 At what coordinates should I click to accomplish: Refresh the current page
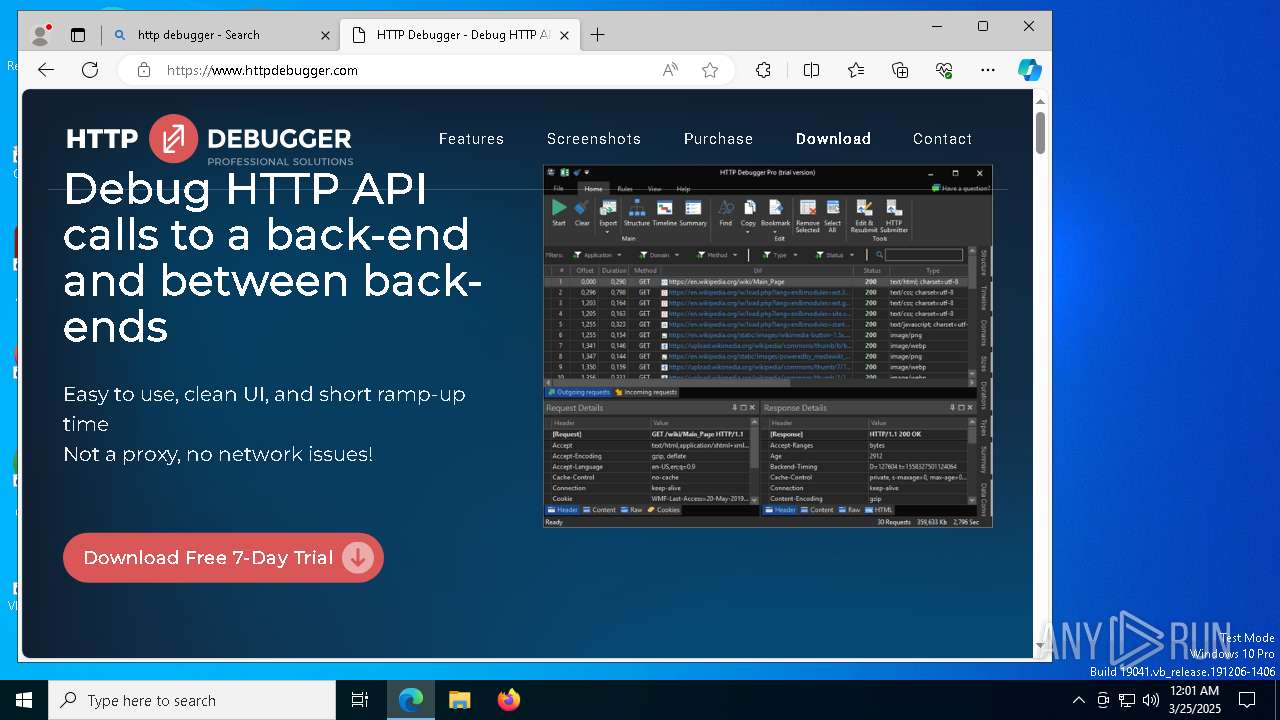tap(90, 70)
